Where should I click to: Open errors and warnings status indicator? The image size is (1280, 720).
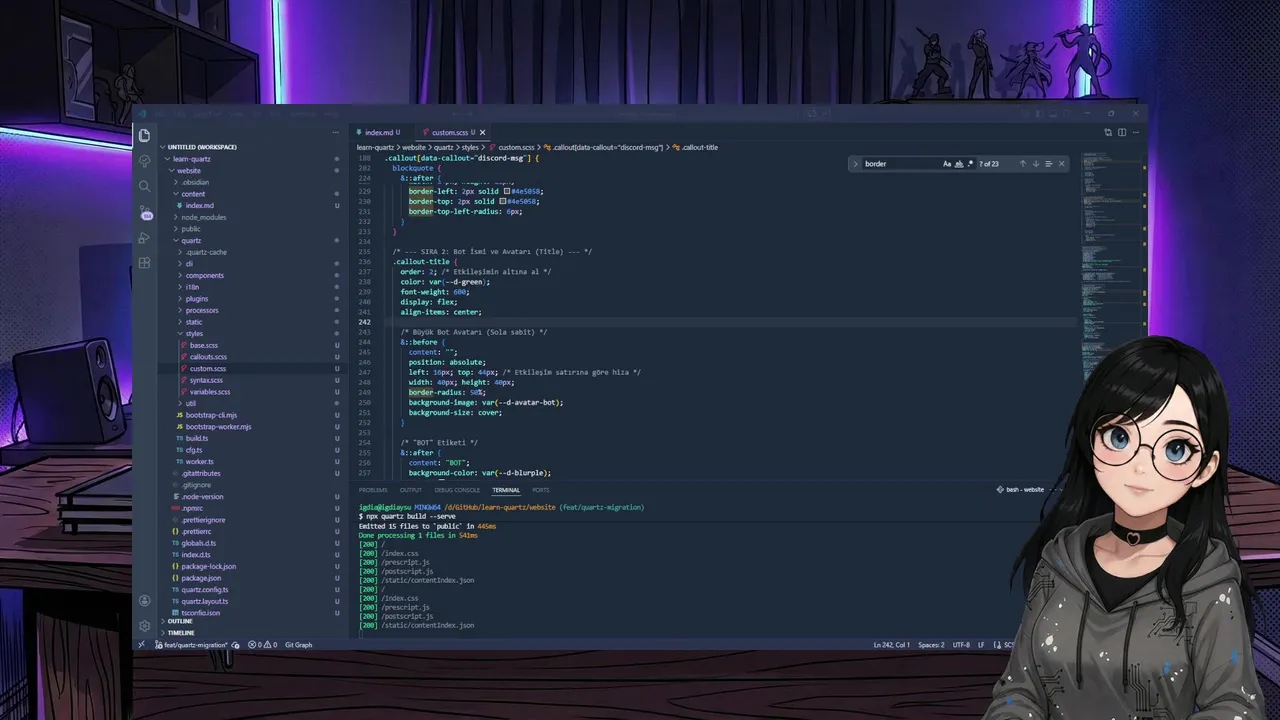263,645
